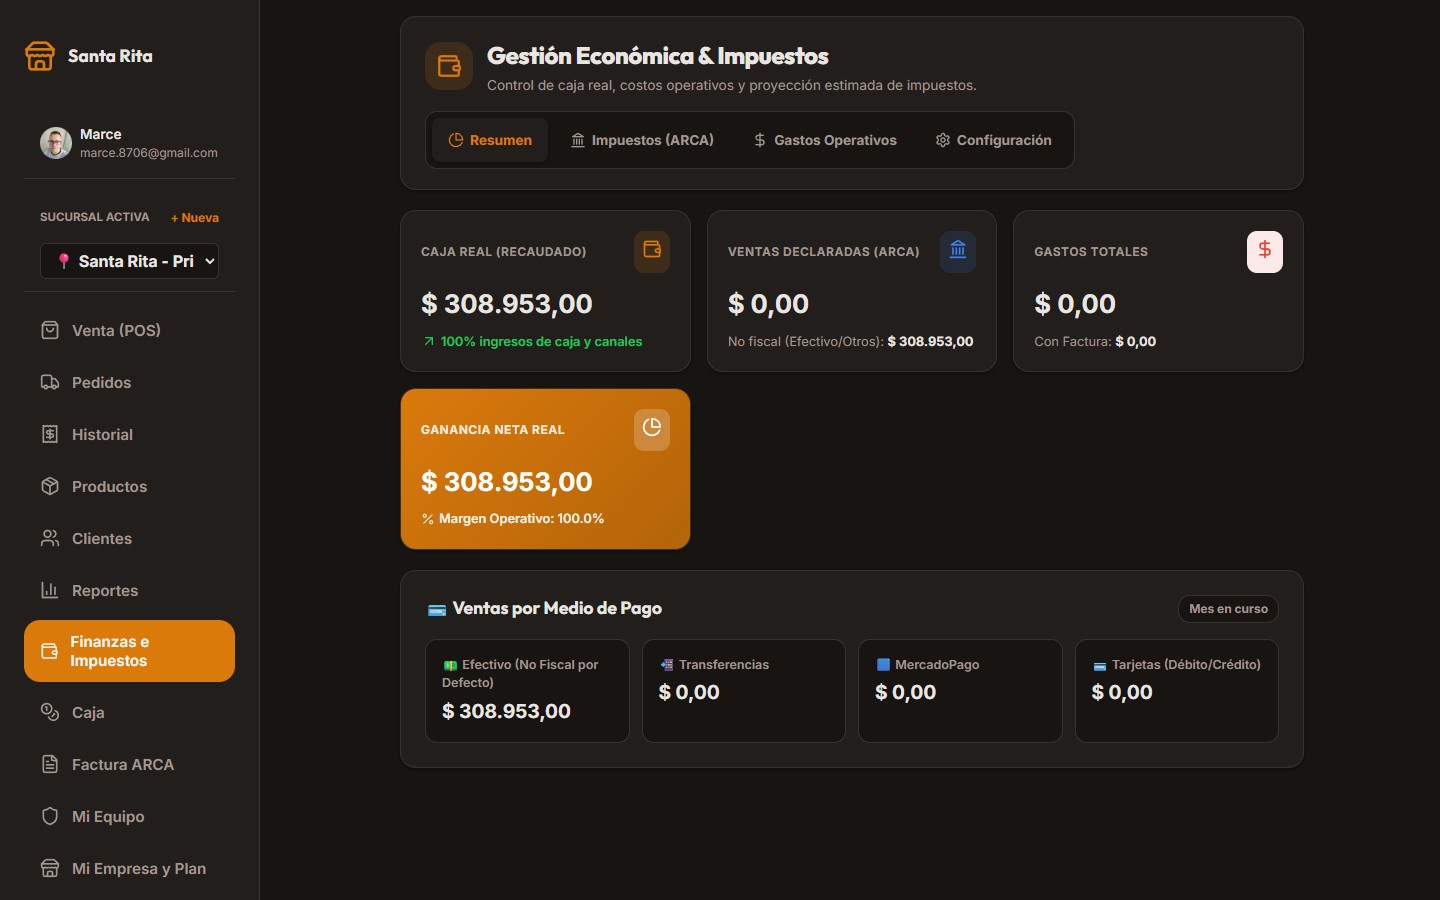Click Marce's profile avatar
Image resolution: width=1440 pixels, height=900 pixels.
[x=56, y=143]
